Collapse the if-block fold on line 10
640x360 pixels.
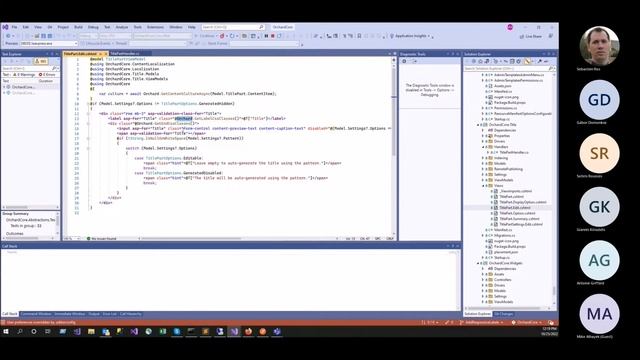point(88,104)
